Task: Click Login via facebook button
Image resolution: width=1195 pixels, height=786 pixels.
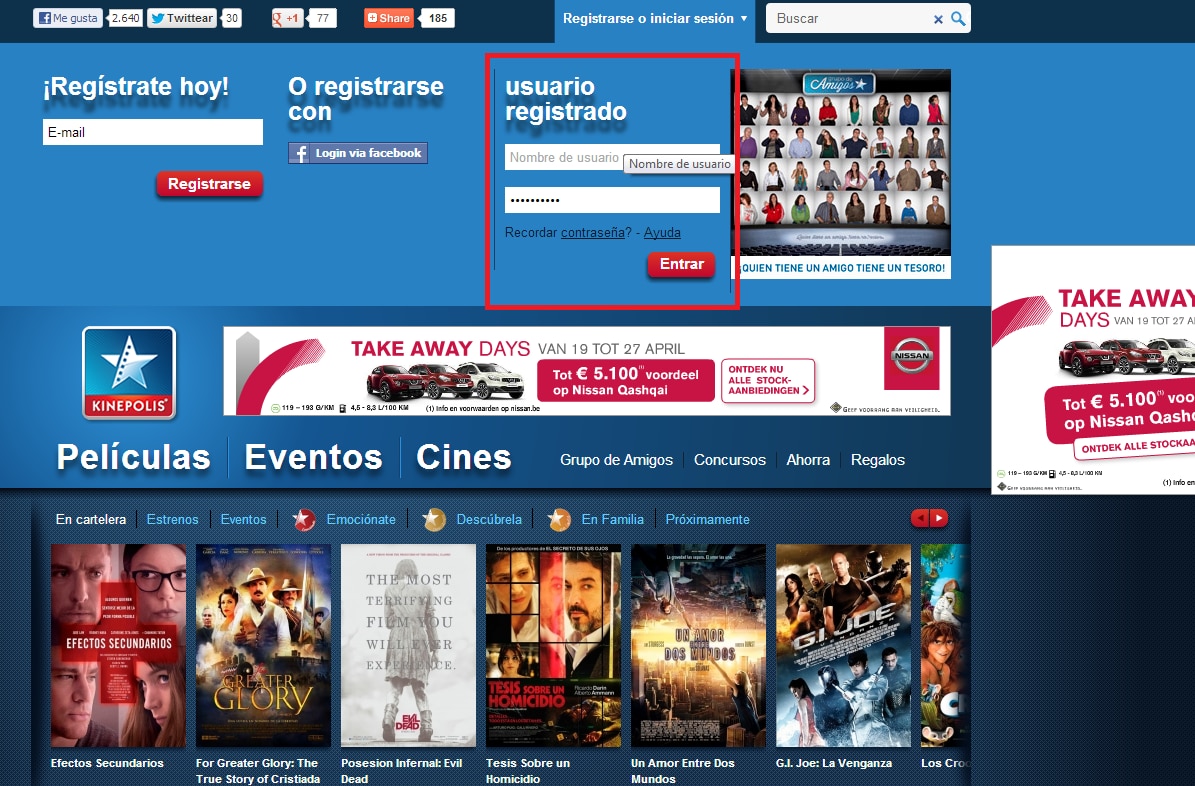Action: 358,153
